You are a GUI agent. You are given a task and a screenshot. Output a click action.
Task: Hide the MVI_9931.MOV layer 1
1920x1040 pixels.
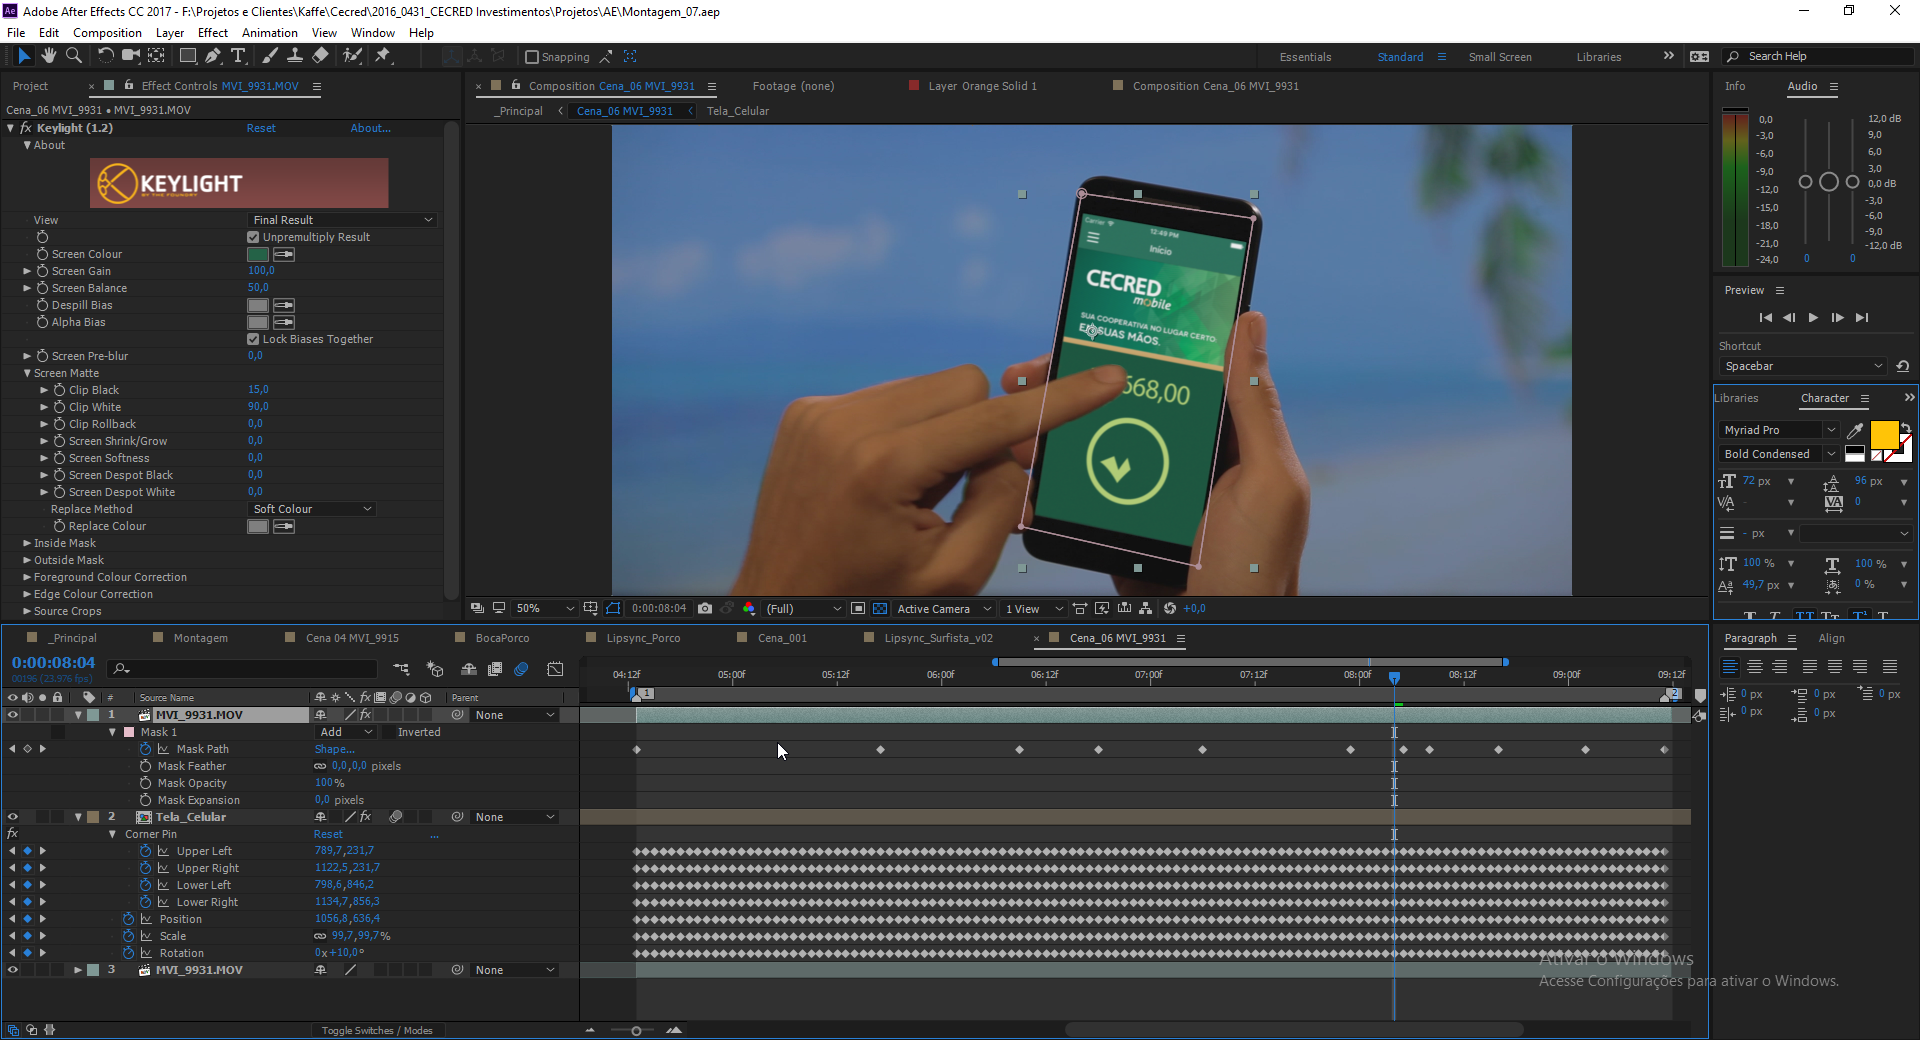tap(13, 715)
